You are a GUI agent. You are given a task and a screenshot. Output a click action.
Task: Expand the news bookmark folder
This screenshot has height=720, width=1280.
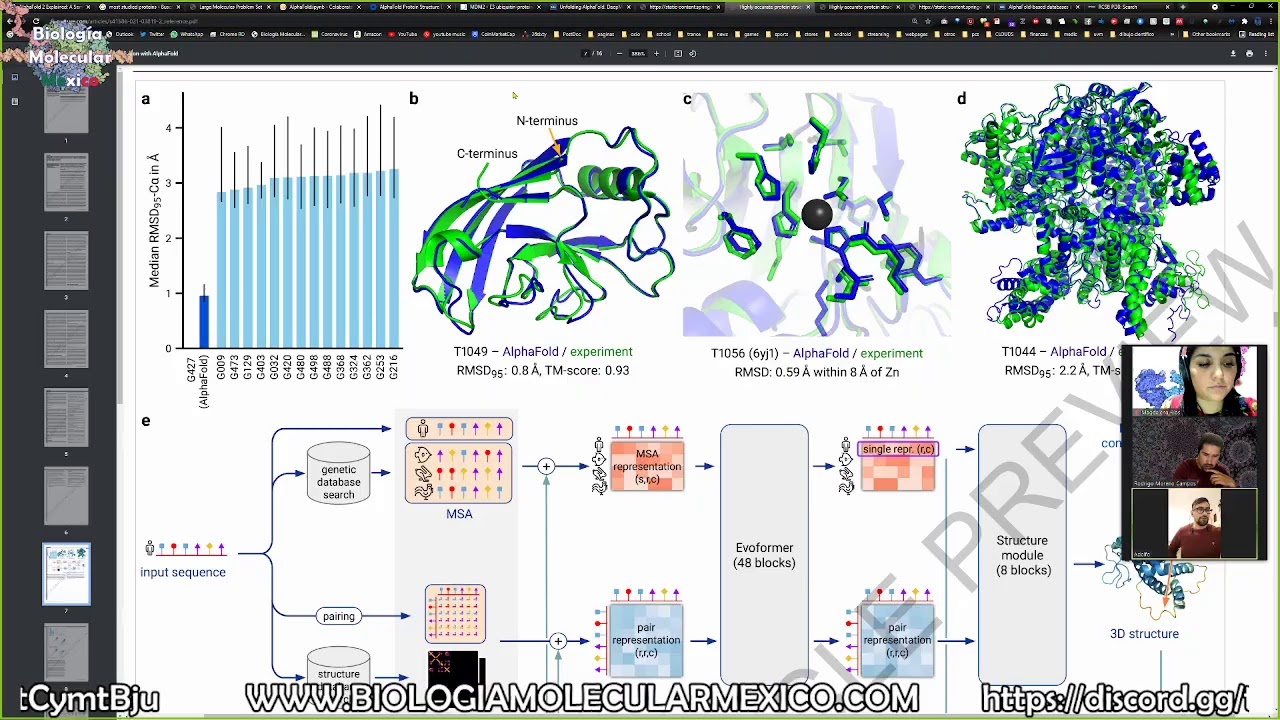pos(718,34)
